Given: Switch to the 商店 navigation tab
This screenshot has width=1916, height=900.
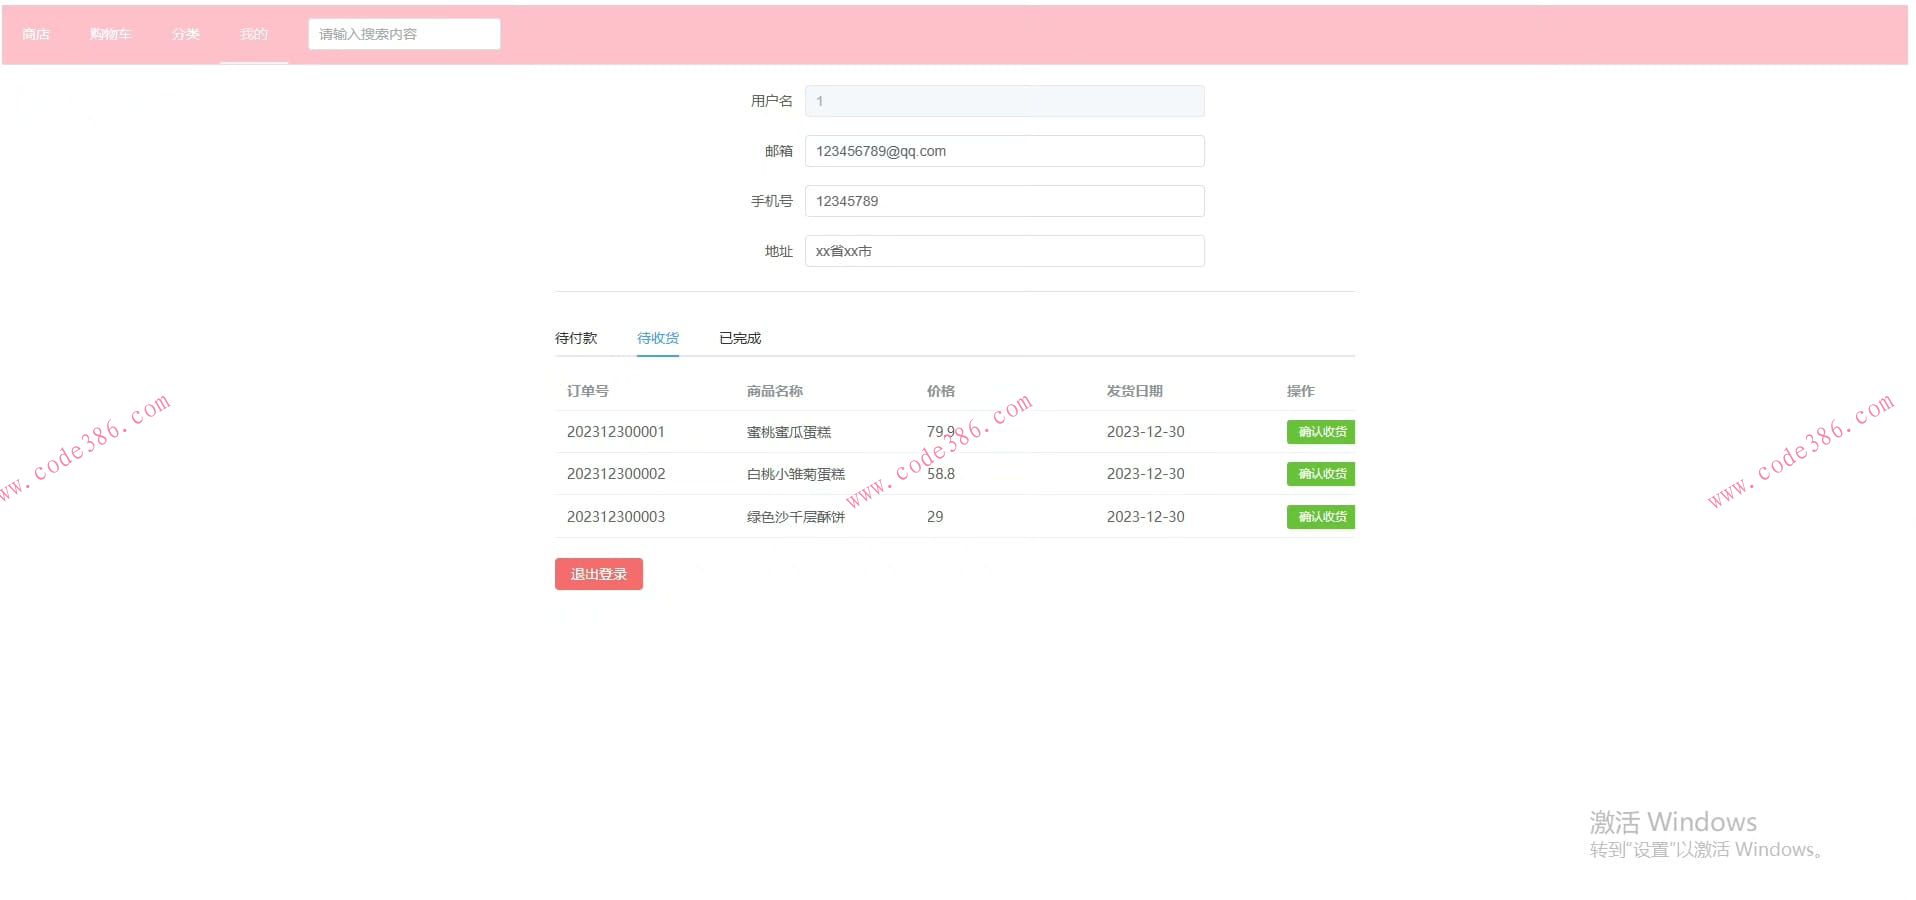Looking at the screenshot, I should (x=37, y=33).
